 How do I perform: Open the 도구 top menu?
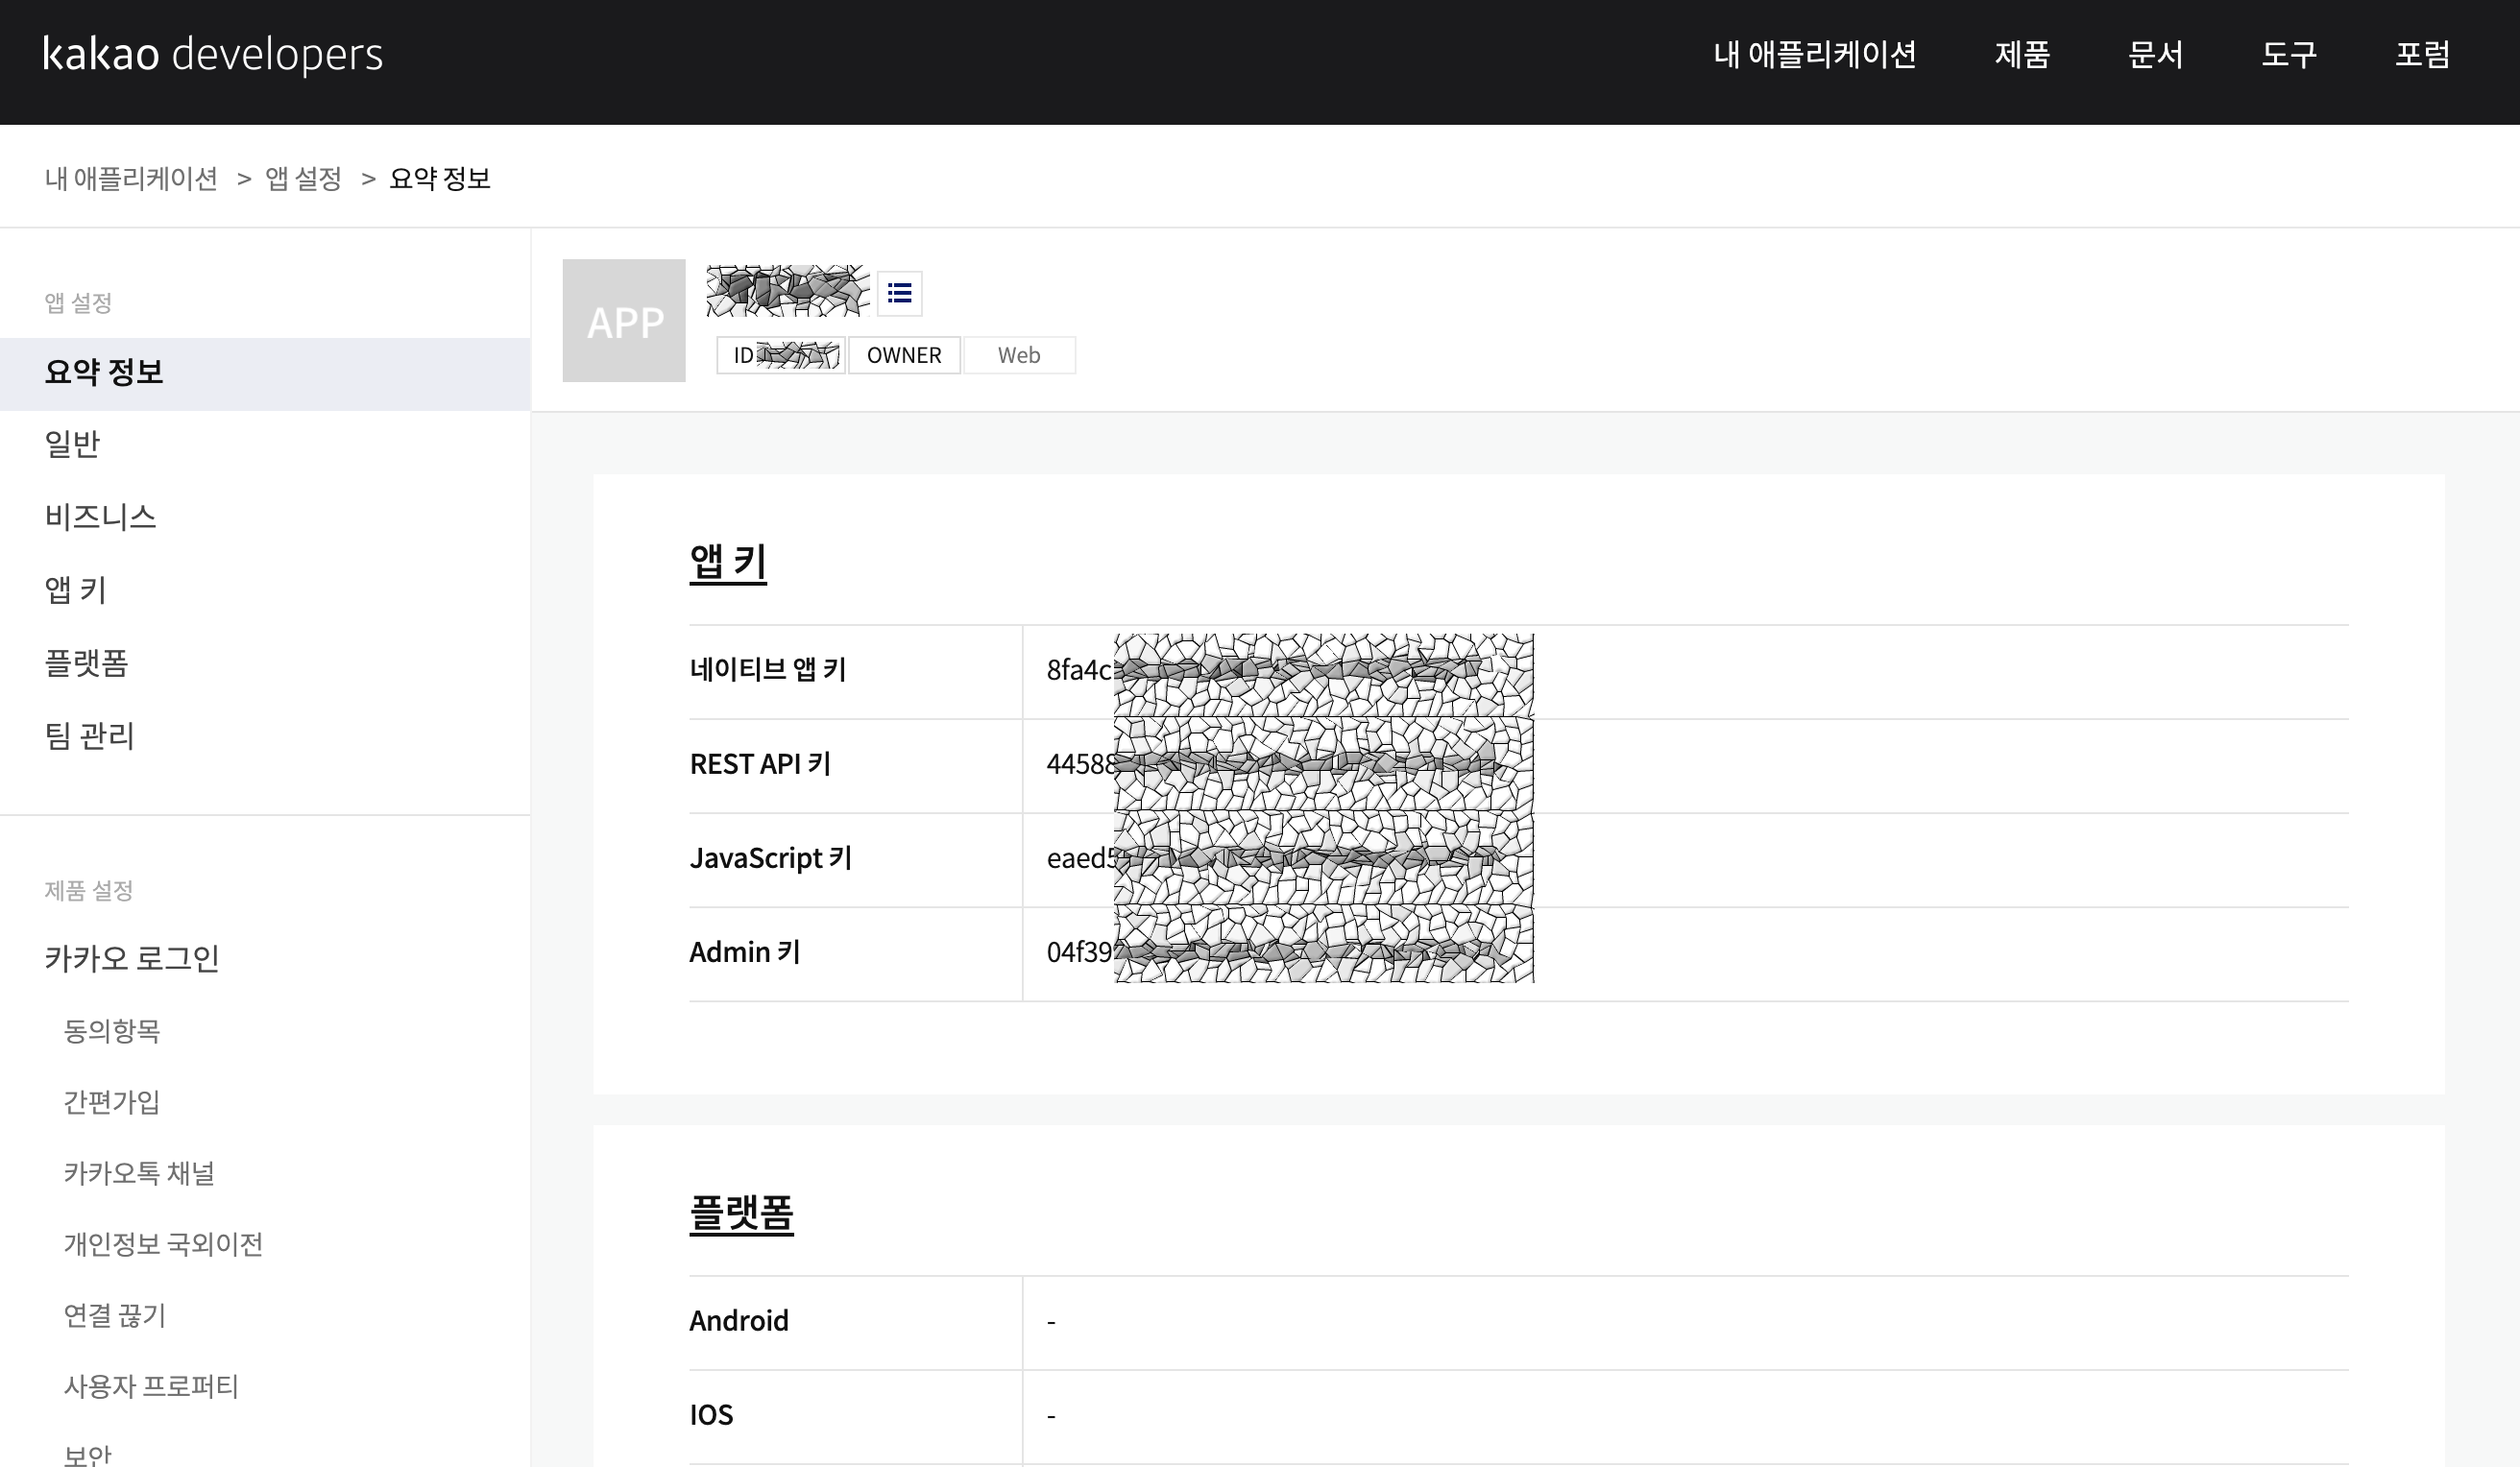coord(2289,54)
